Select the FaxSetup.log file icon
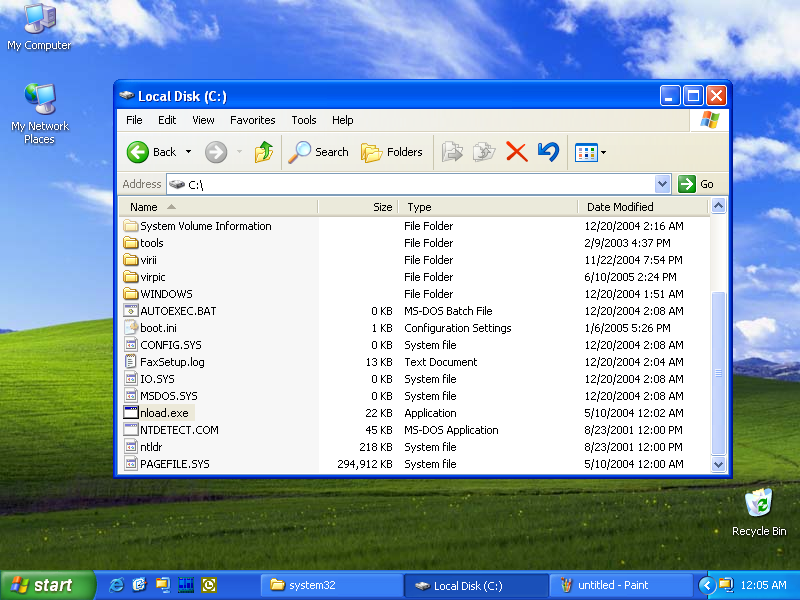This screenshot has height=600, width=800. tap(131, 362)
